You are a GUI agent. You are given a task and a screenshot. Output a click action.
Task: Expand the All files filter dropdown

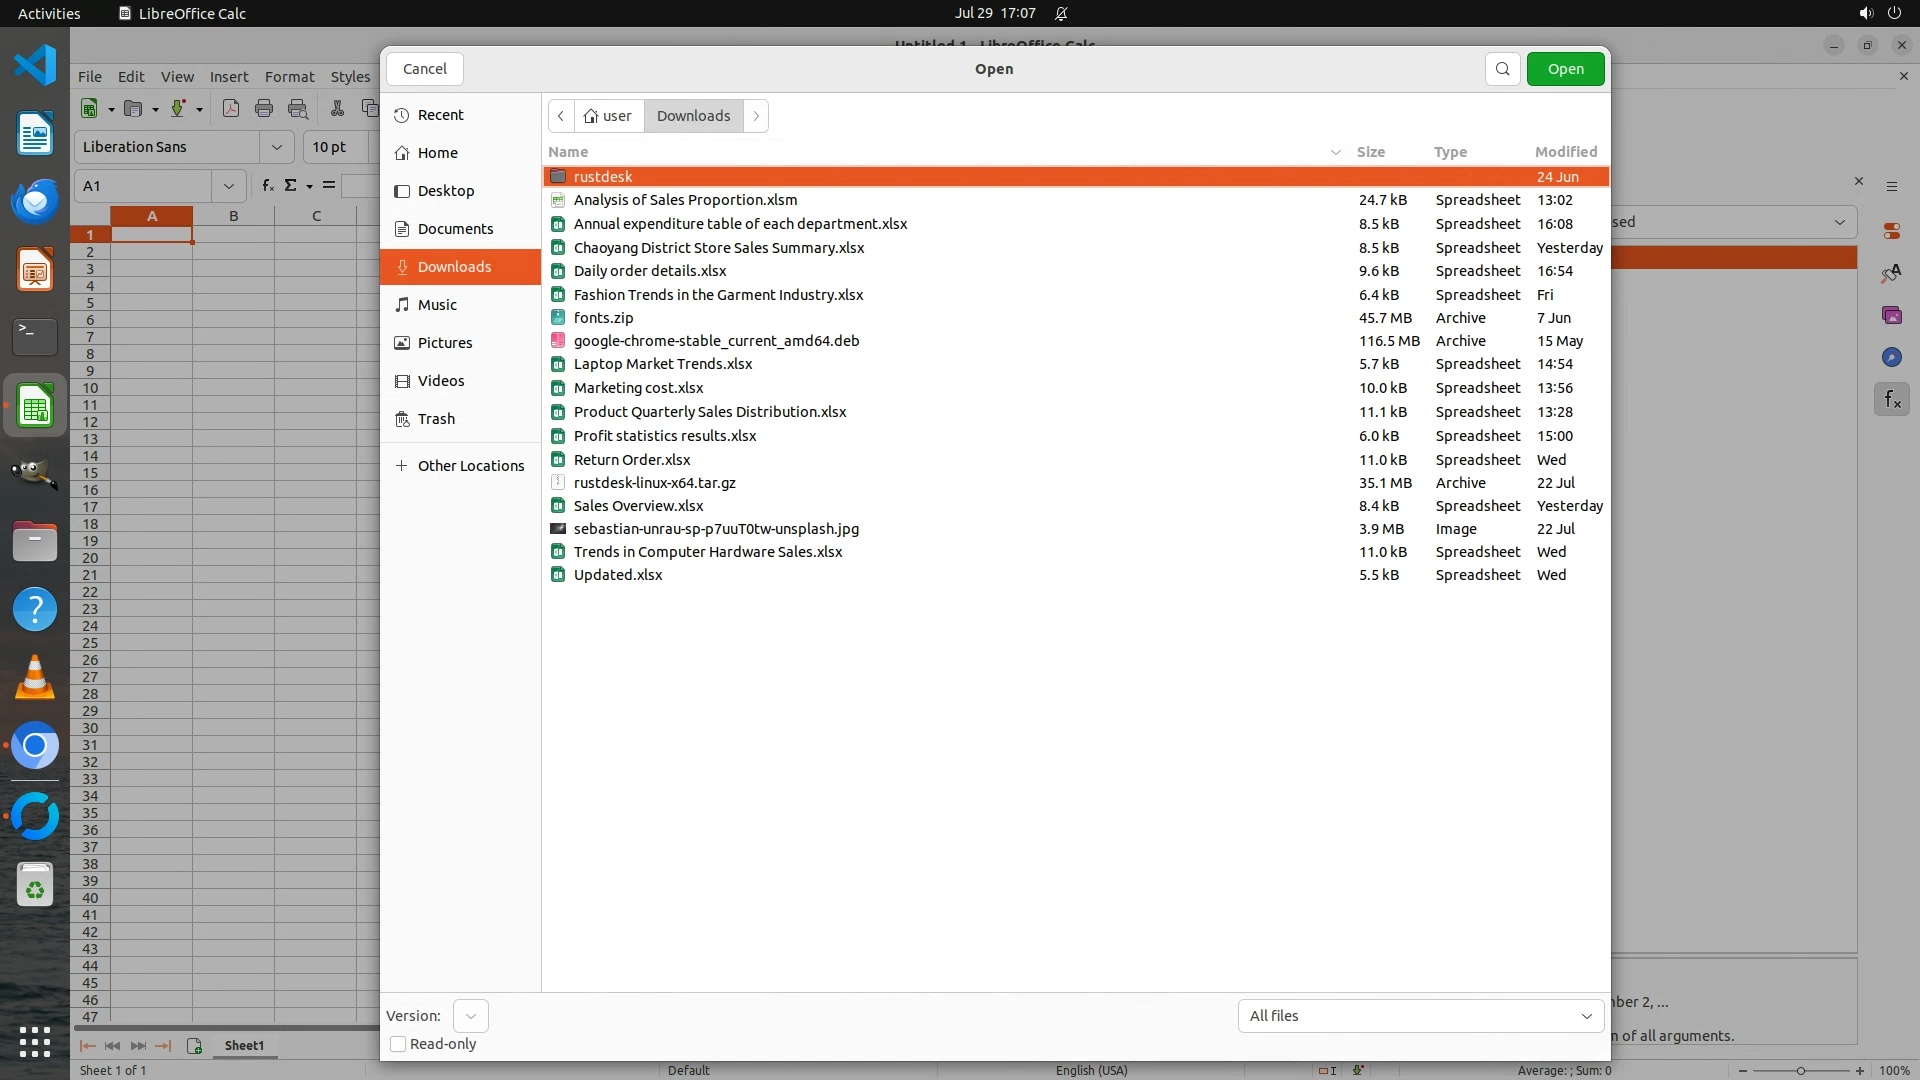coord(1420,1016)
